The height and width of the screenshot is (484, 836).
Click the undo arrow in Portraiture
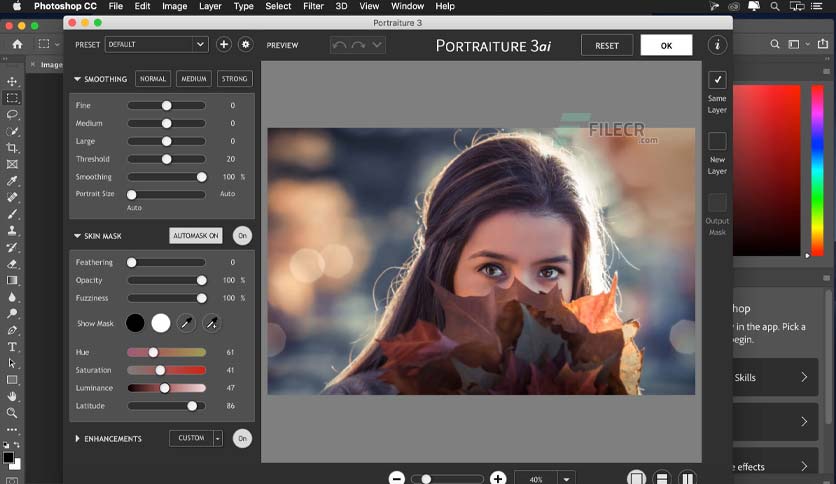coord(339,45)
